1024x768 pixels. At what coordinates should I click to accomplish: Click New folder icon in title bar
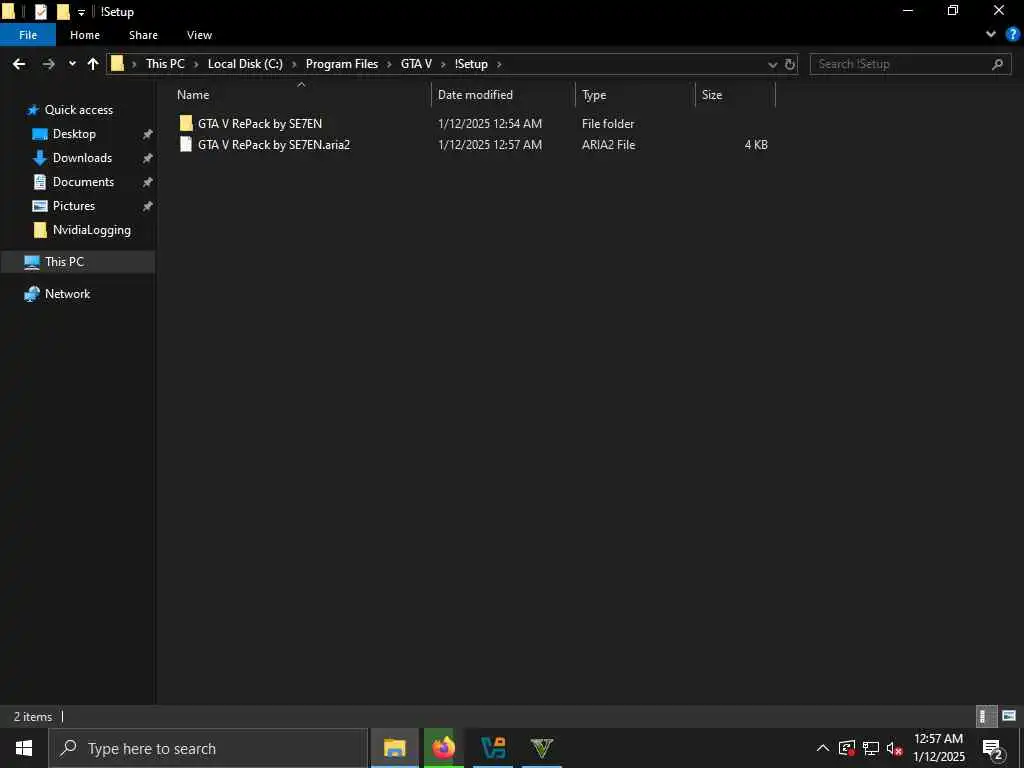click(x=63, y=12)
